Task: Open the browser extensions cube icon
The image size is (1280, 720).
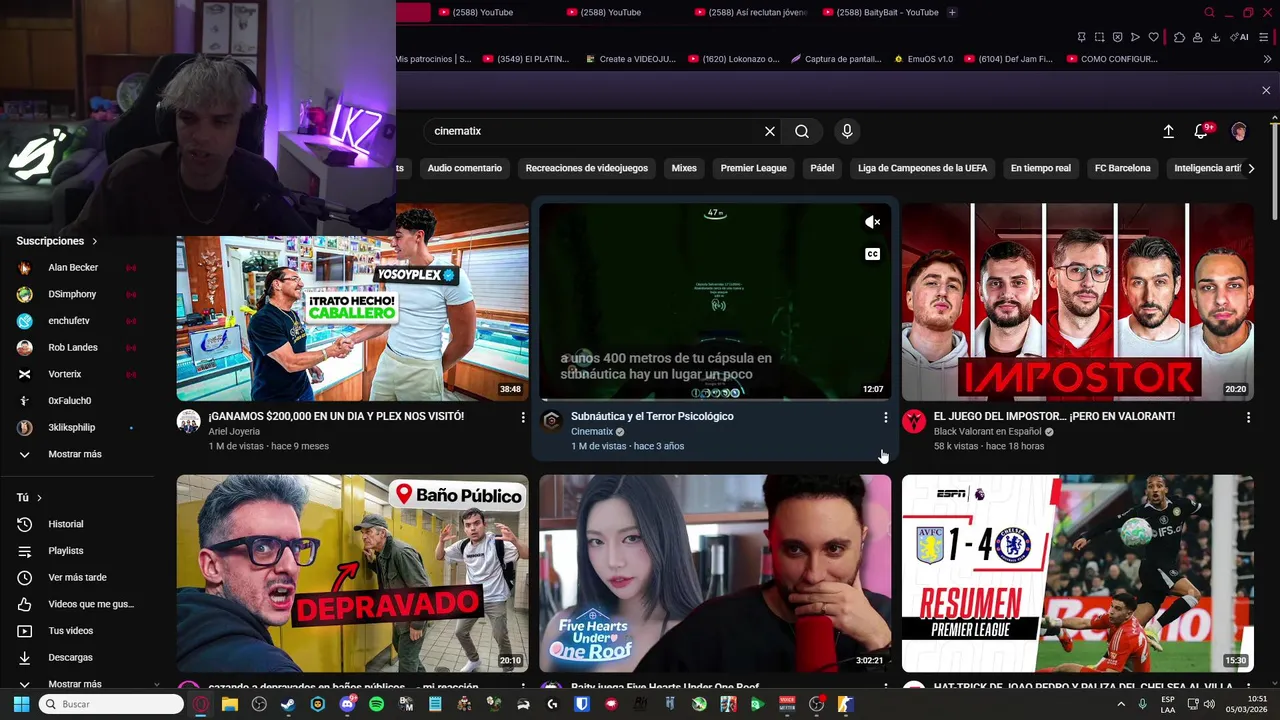Action: click(1179, 37)
